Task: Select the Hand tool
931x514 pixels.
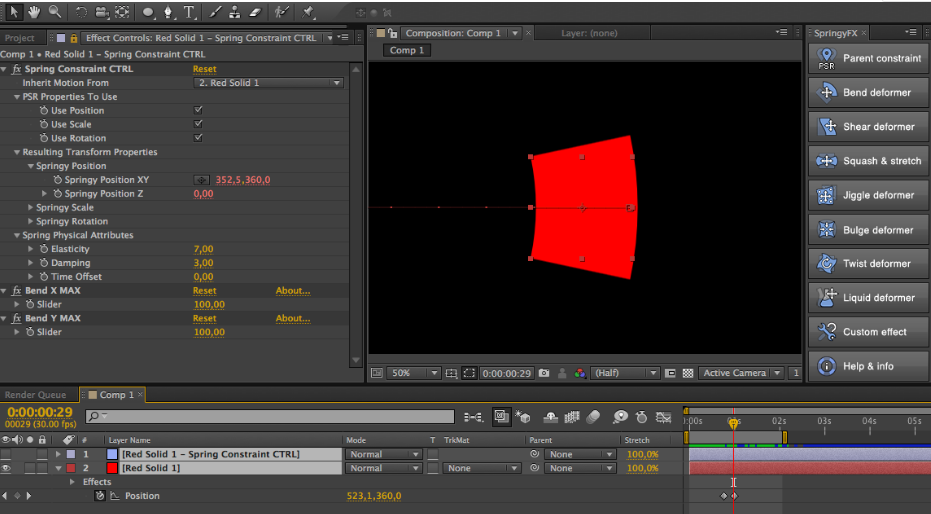Action: pyautogui.click(x=34, y=11)
